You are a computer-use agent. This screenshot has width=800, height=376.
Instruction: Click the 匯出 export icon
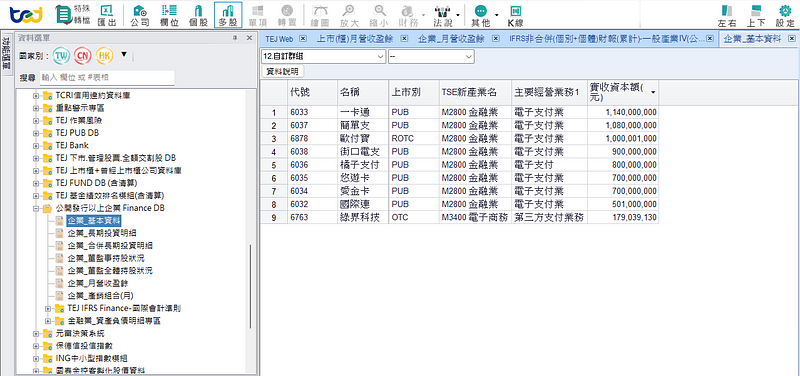(x=107, y=14)
